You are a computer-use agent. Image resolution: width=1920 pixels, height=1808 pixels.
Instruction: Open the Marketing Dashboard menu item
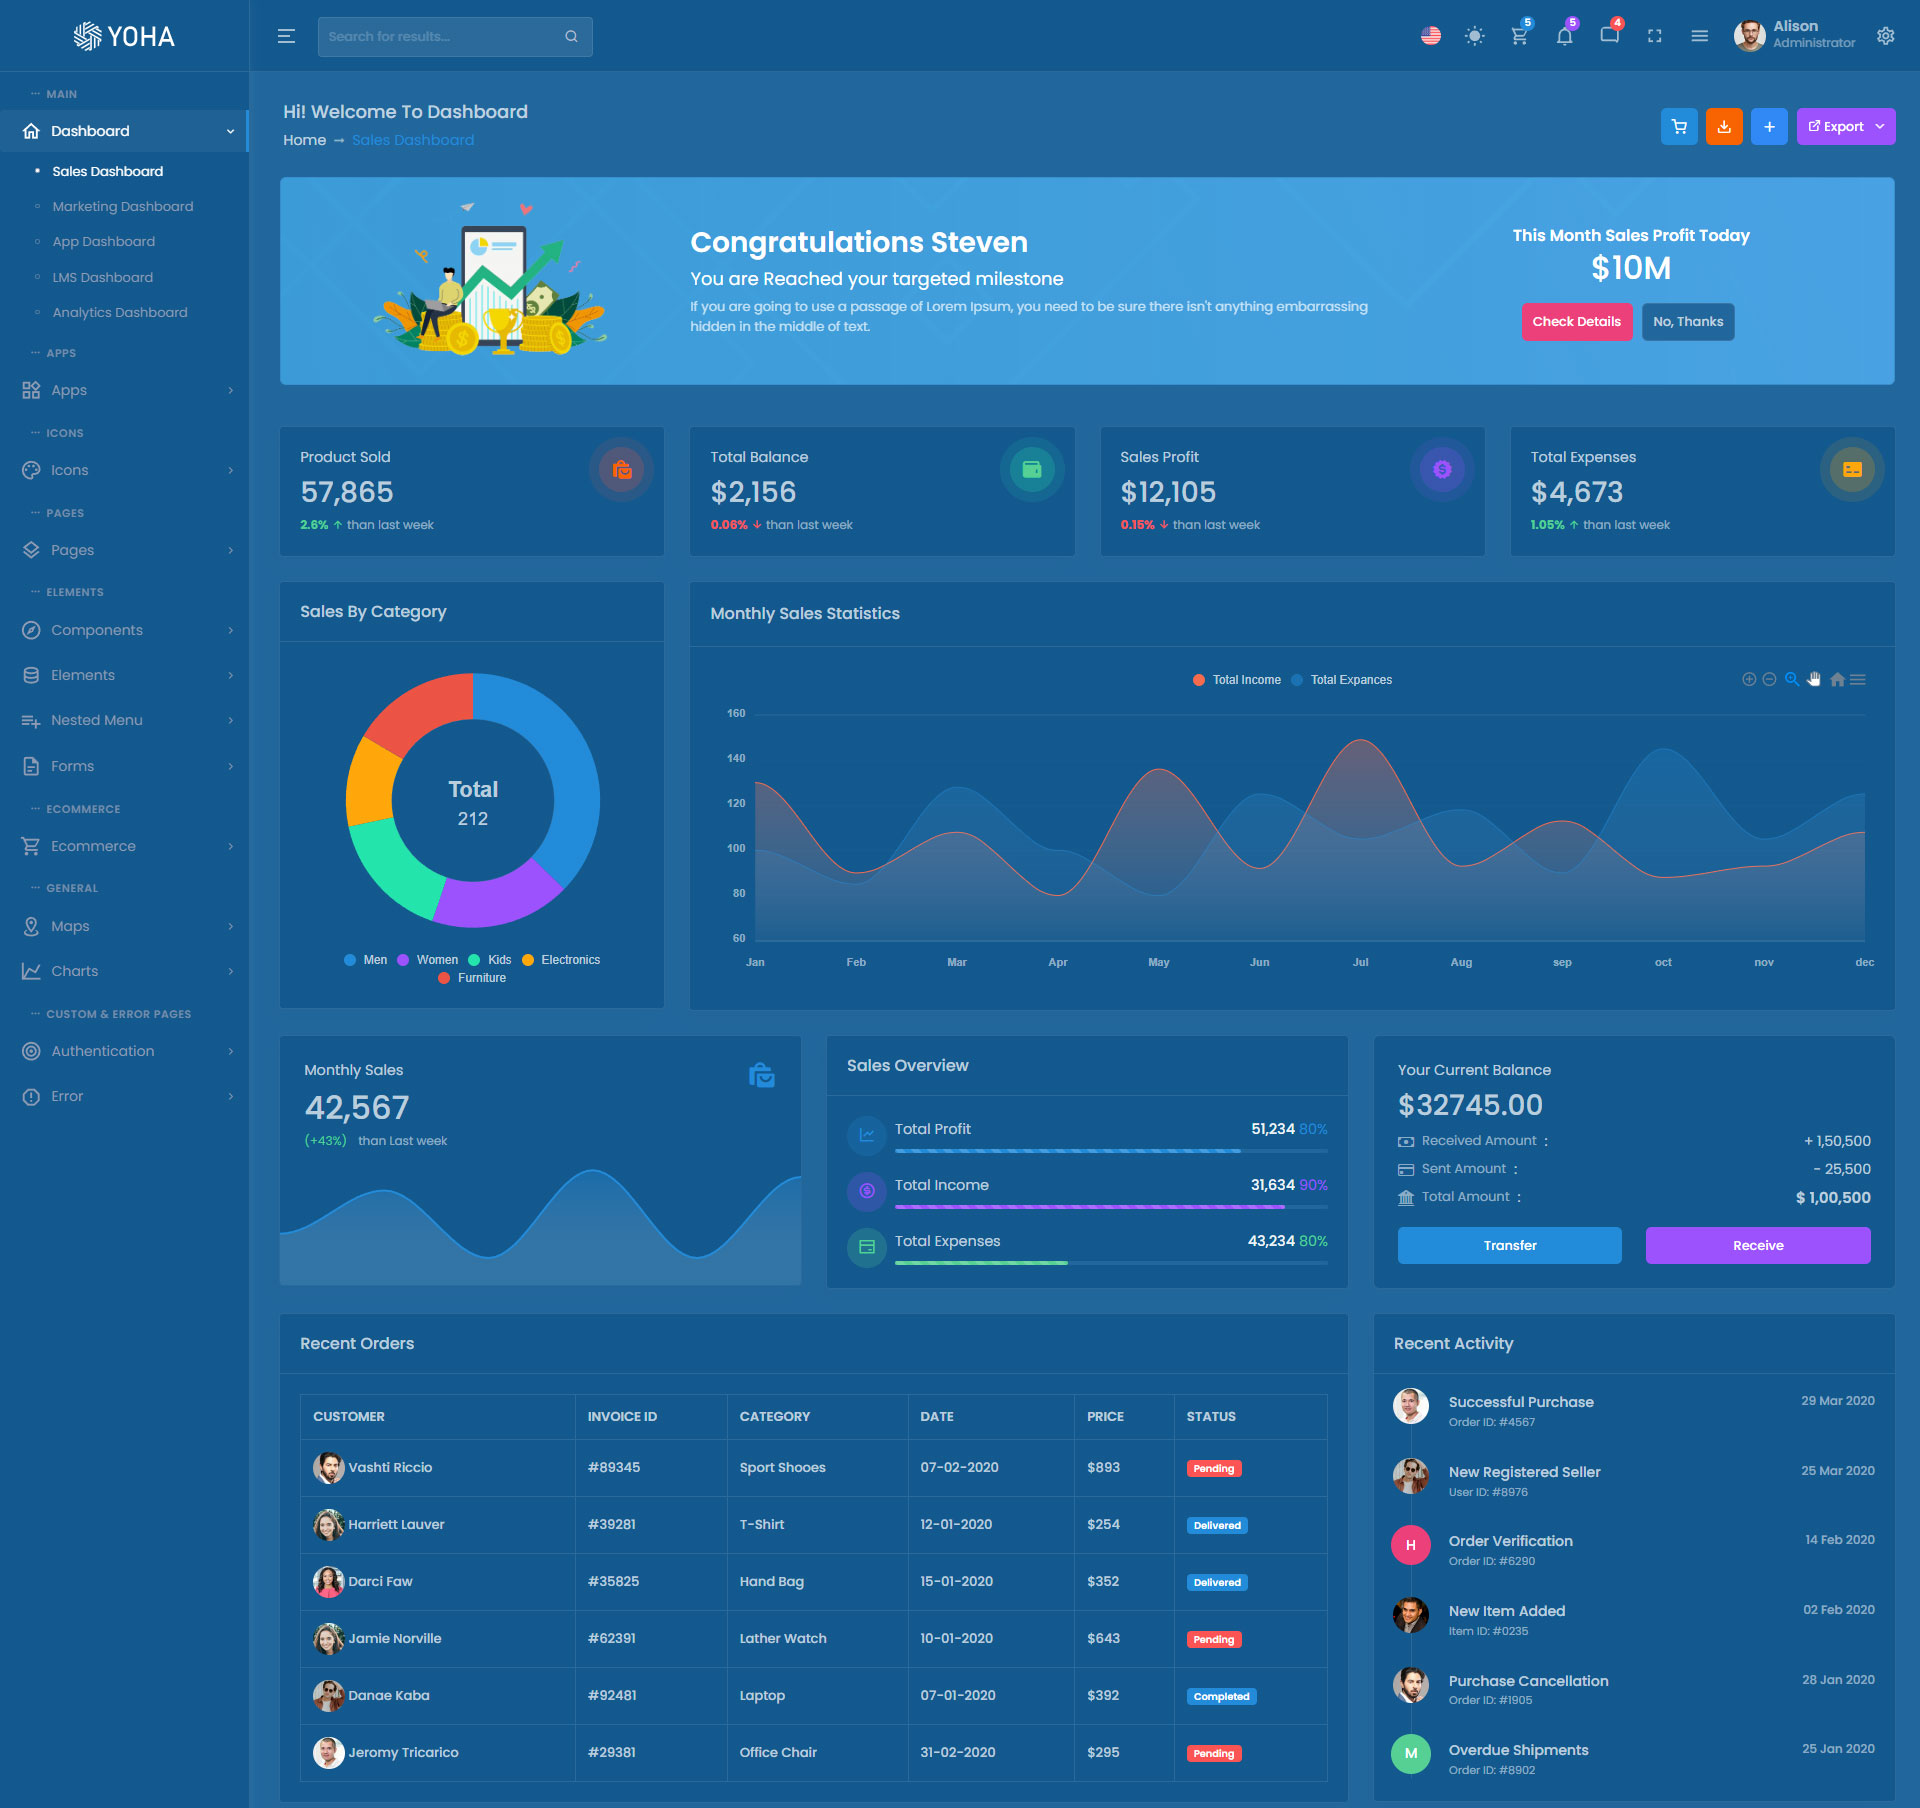pos(123,206)
